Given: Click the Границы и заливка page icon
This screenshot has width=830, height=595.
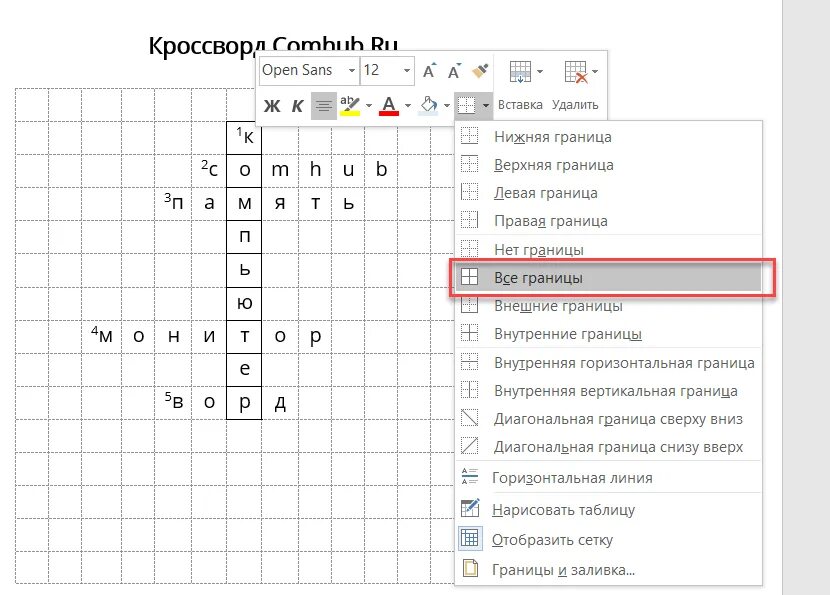Looking at the screenshot, I should point(470,569).
